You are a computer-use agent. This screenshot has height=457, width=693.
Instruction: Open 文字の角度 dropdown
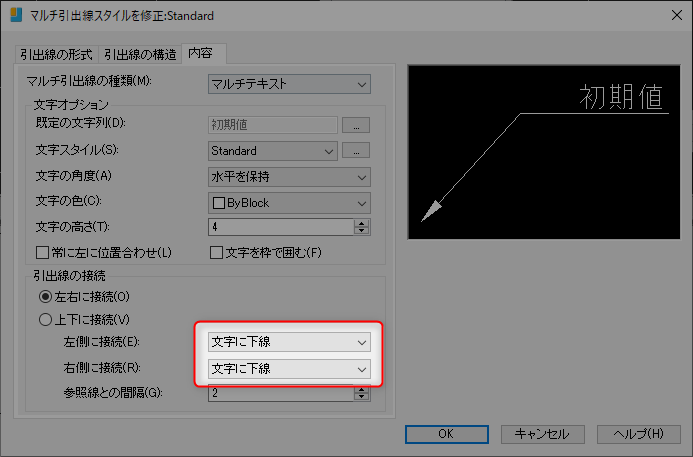coord(289,177)
